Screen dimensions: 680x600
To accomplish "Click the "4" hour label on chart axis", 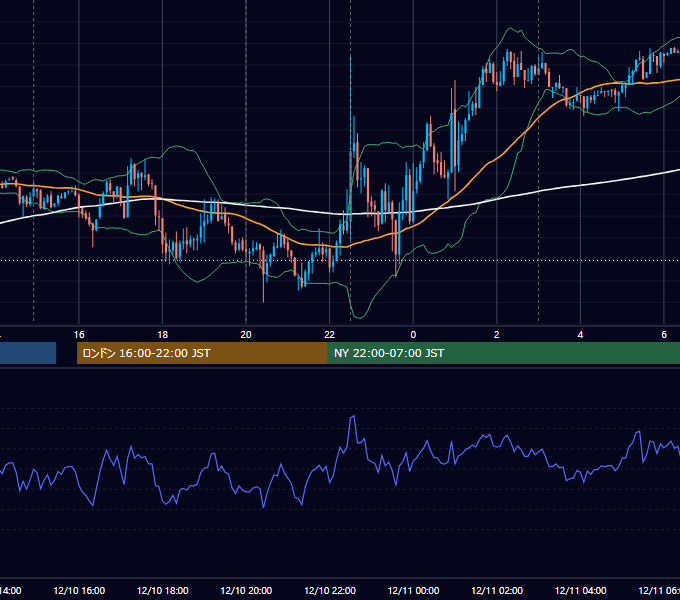I will click(x=580, y=335).
